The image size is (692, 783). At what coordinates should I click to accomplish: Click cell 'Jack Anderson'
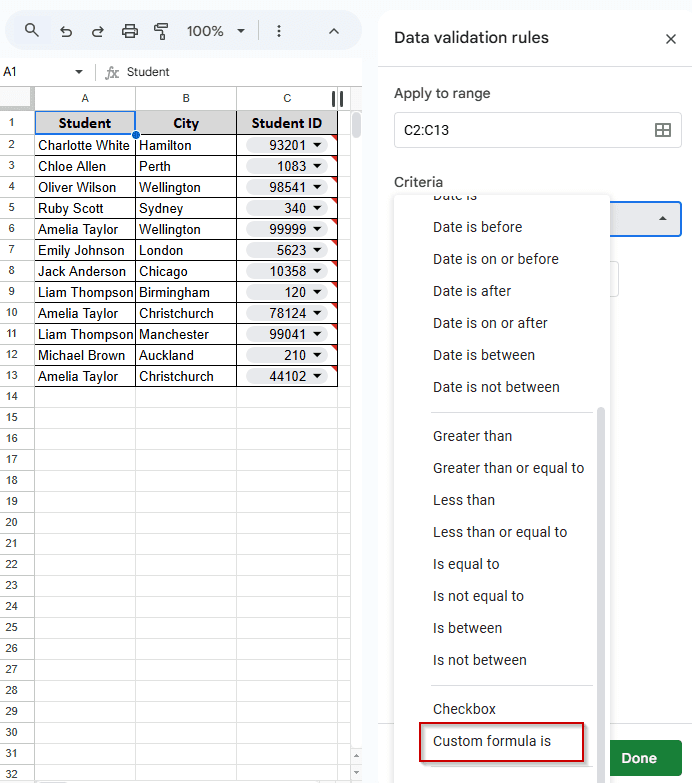point(85,271)
